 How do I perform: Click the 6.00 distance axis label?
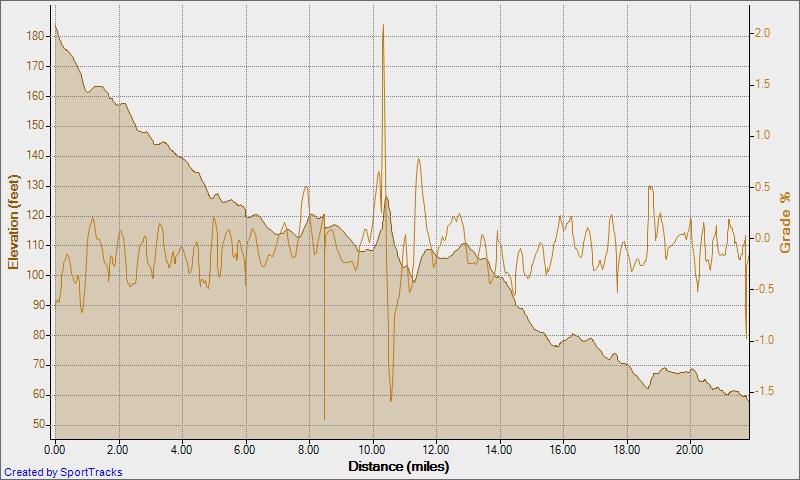(x=245, y=450)
